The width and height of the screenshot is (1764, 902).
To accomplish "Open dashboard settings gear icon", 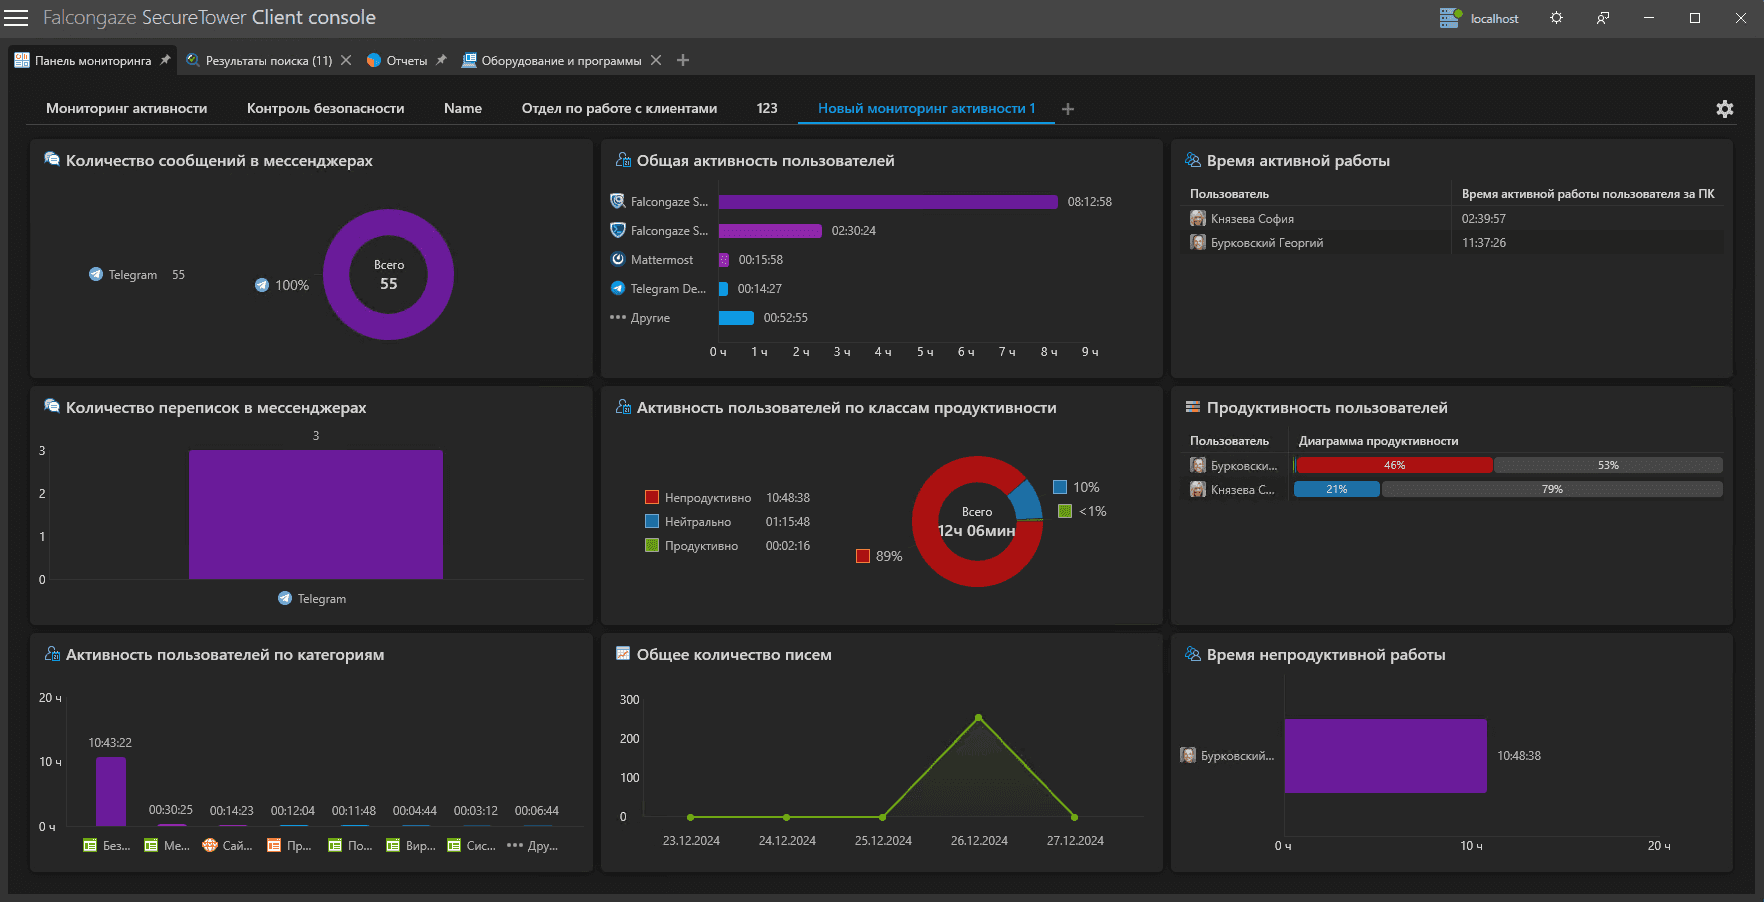I will 1724,109.
